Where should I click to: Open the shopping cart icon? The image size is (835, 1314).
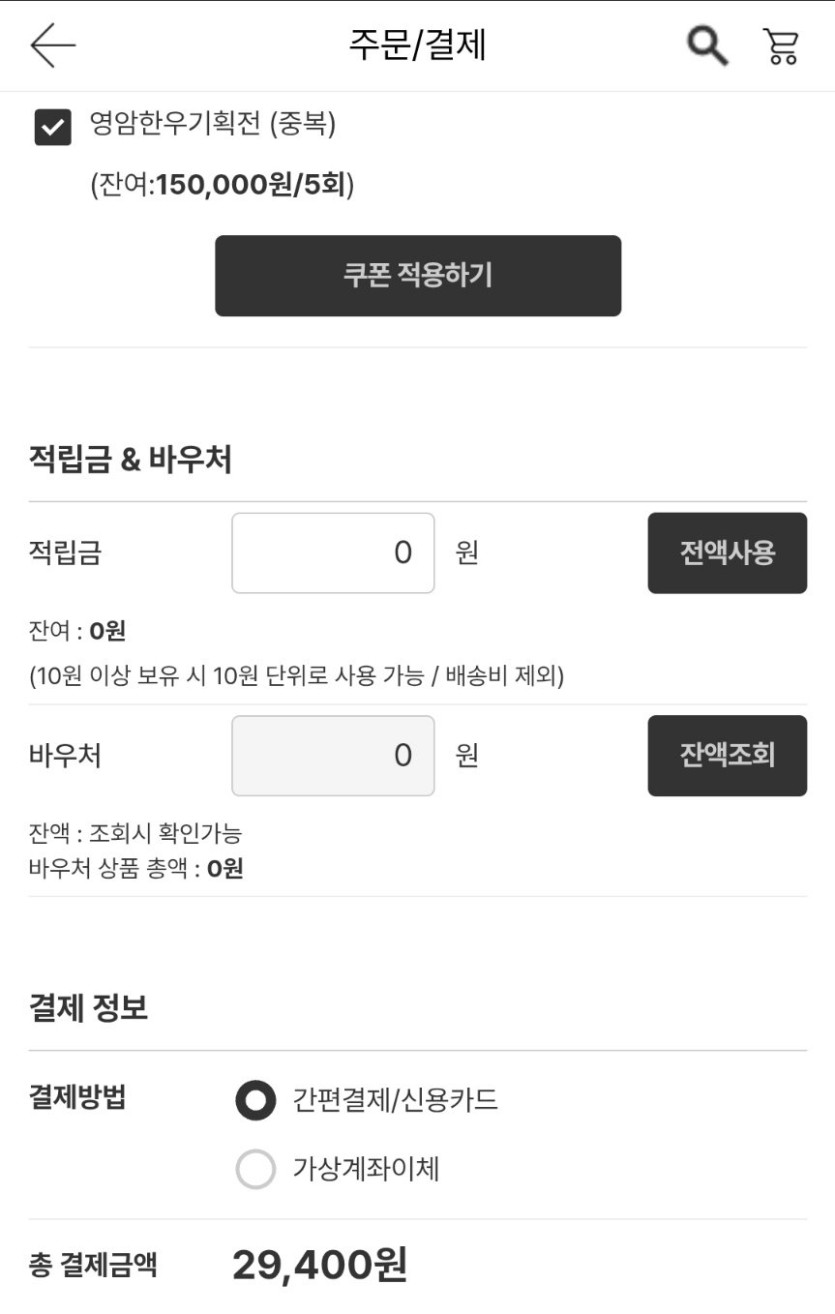pos(782,46)
